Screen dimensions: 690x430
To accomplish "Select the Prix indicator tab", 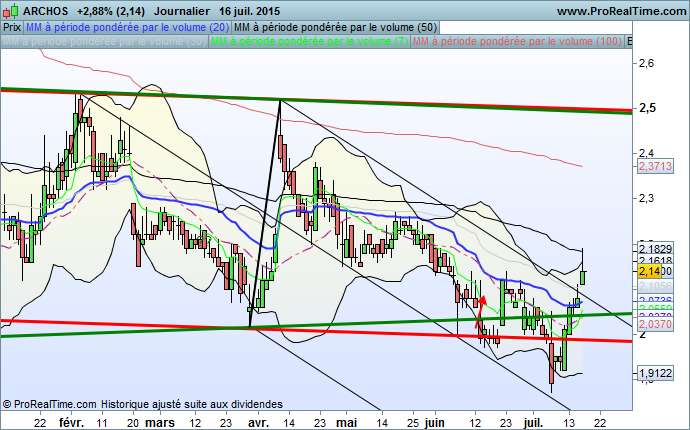I will [12, 27].
